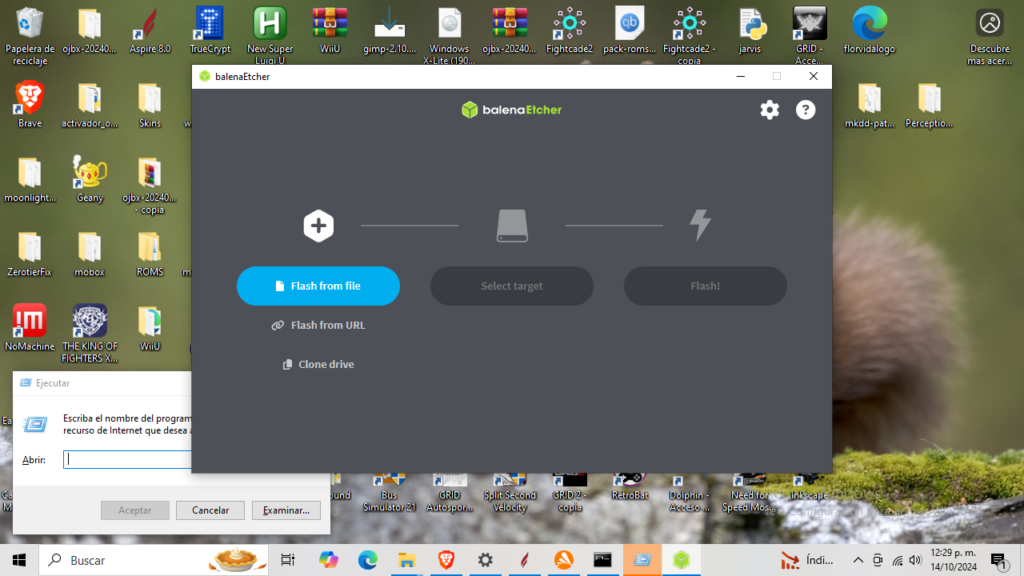Select the pack-roms torrent file icon
This screenshot has width=1024, height=576.
pyautogui.click(x=630, y=31)
